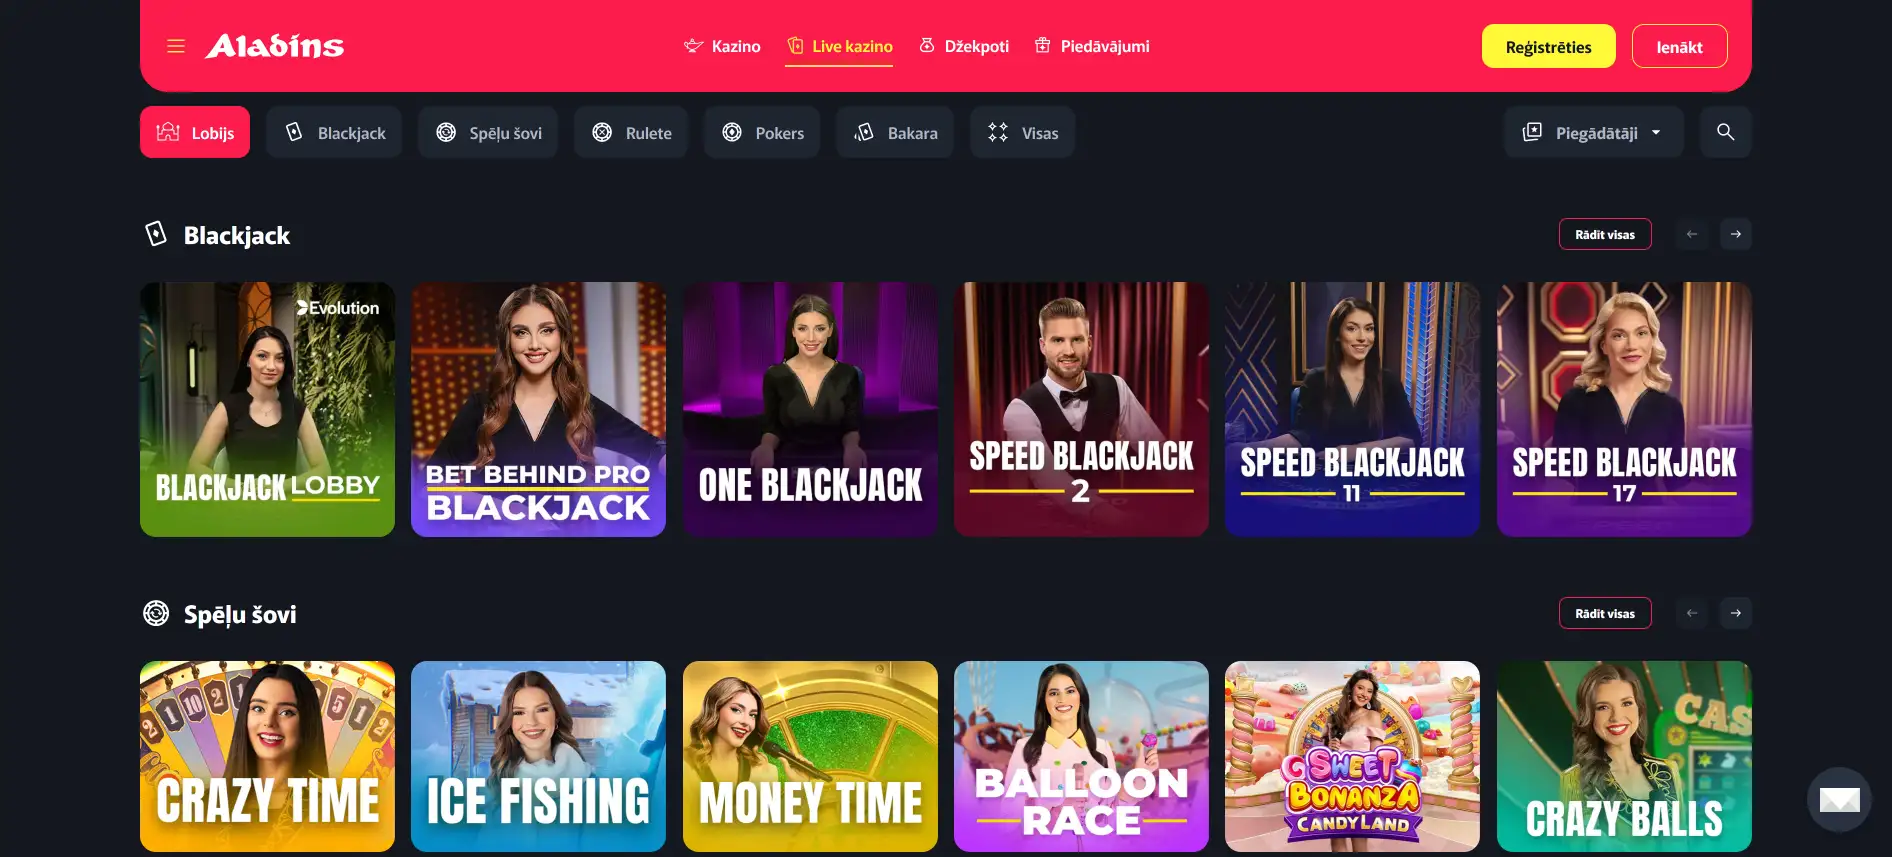Viewport: 1892px width, 857px height.
Task: Open Džekpoti in the top menu
Action: pyautogui.click(x=964, y=46)
